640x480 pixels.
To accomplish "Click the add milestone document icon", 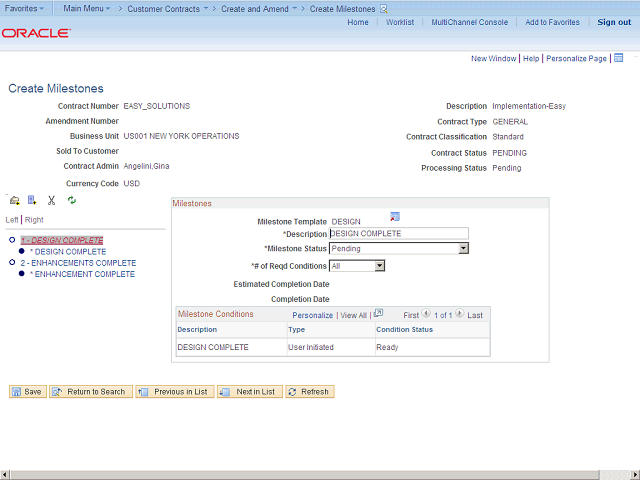I will point(32,200).
